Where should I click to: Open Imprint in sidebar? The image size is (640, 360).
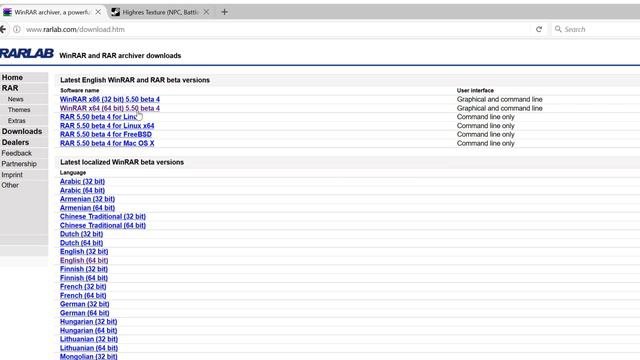point(12,175)
